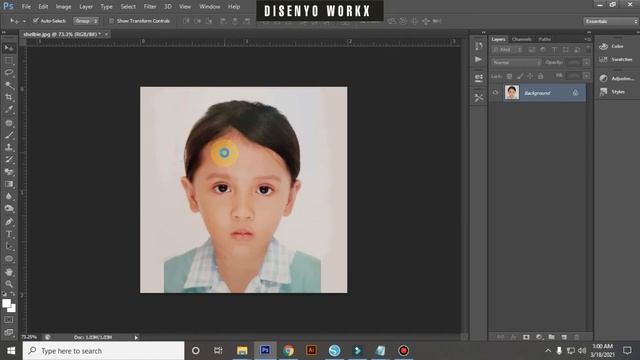This screenshot has width=640, height=360.
Task: Open the layer Fill dropdown arrow
Action: pyautogui.click(x=587, y=76)
